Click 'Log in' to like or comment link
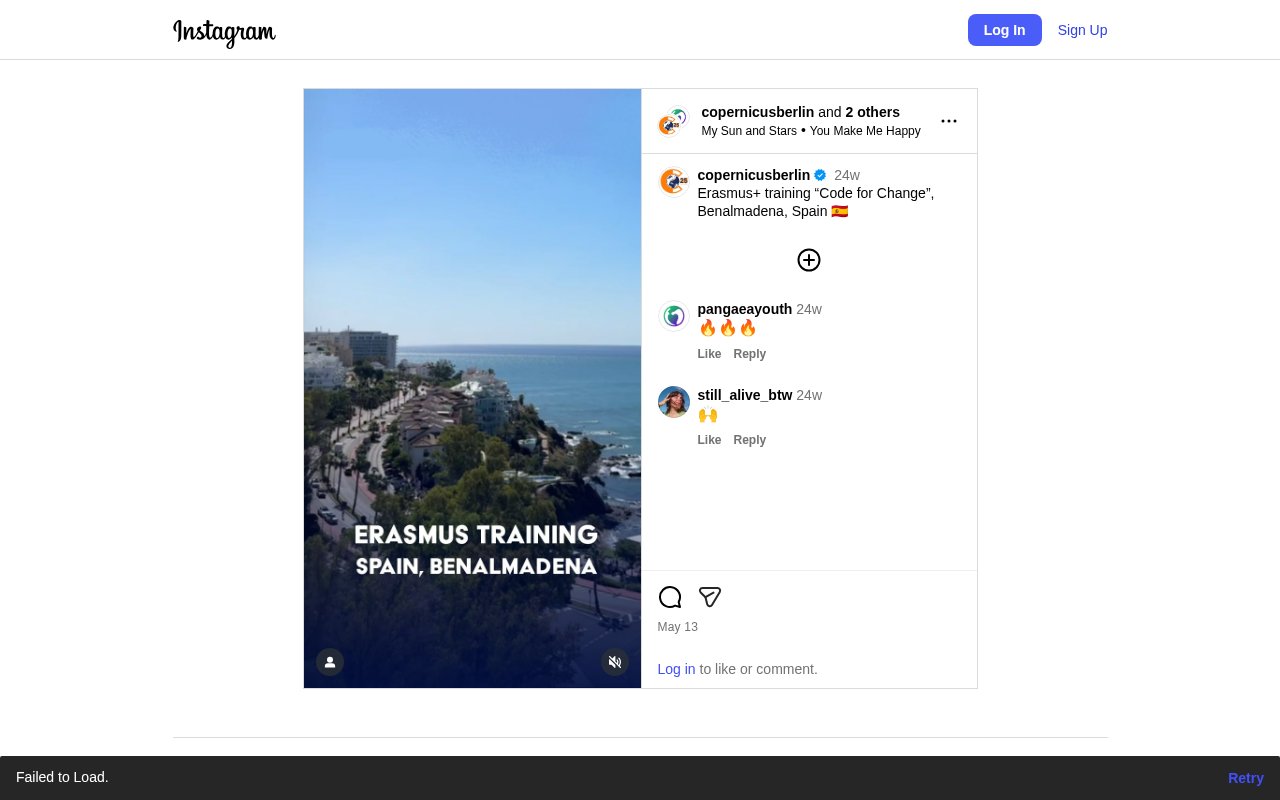Viewport: 1280px width, 800px height. click(676, 669)
